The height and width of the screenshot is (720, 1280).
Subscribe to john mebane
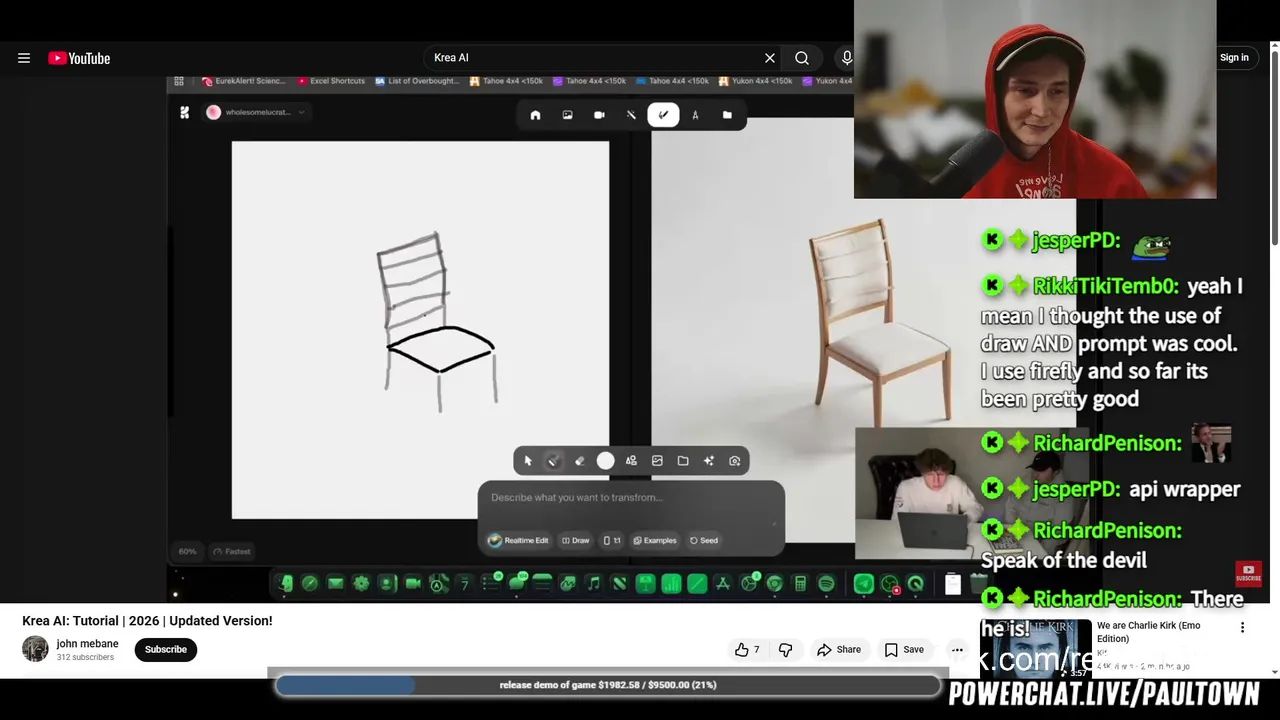pos(166,650)
